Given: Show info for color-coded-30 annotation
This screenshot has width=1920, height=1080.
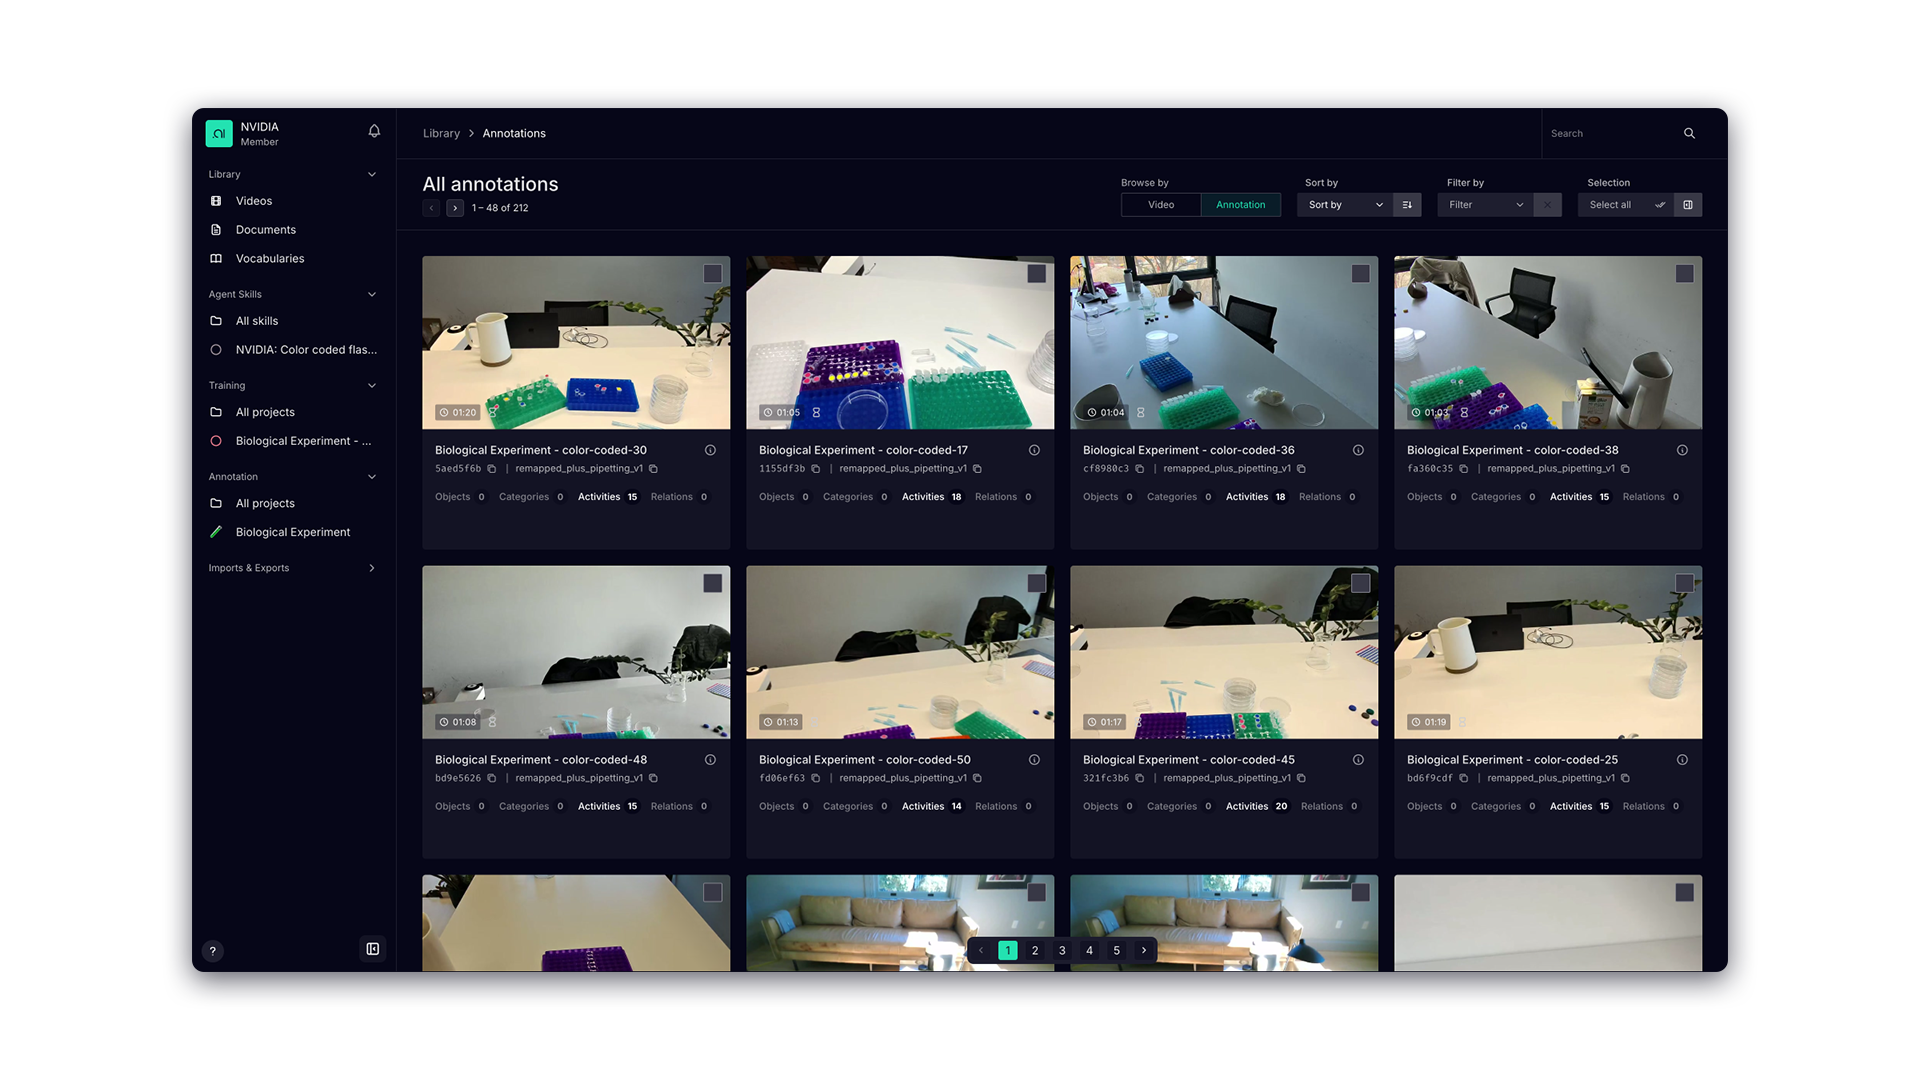Looking at the screenshot, I should 710,450.
